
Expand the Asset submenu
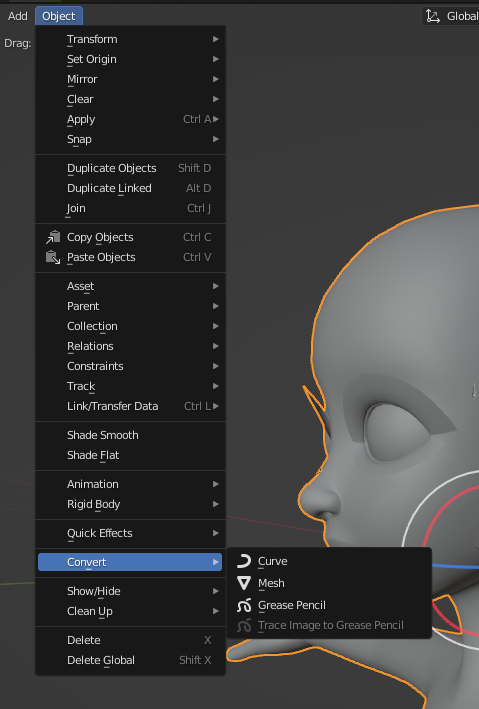click(130, 286)
